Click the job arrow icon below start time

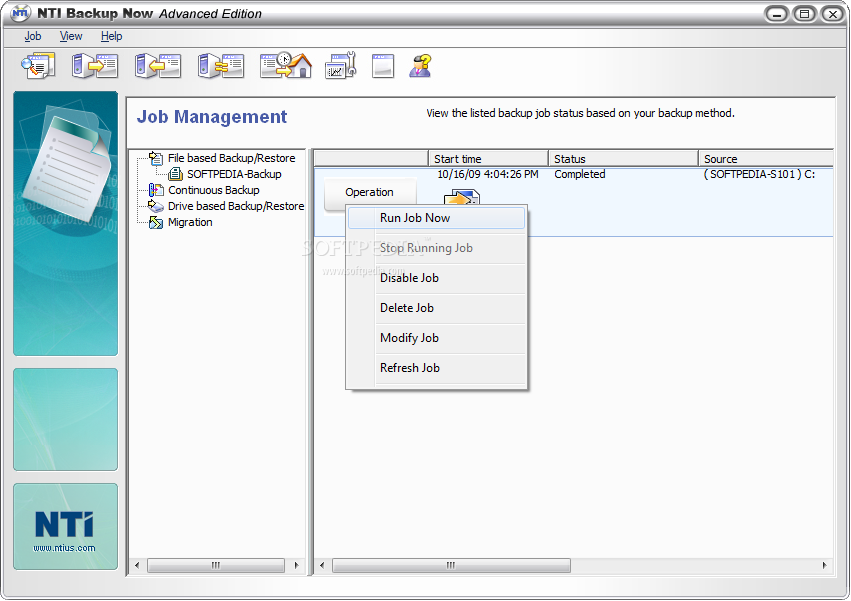click(x=461, y=197)
